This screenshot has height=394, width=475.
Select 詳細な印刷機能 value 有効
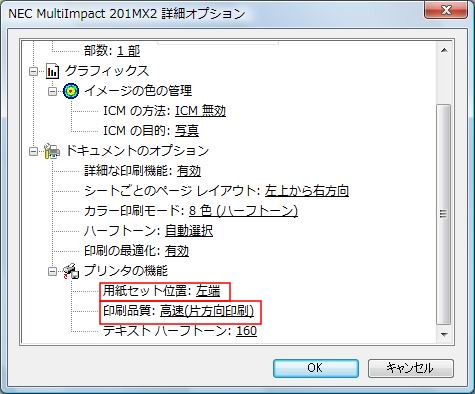[x=189, y=171]
